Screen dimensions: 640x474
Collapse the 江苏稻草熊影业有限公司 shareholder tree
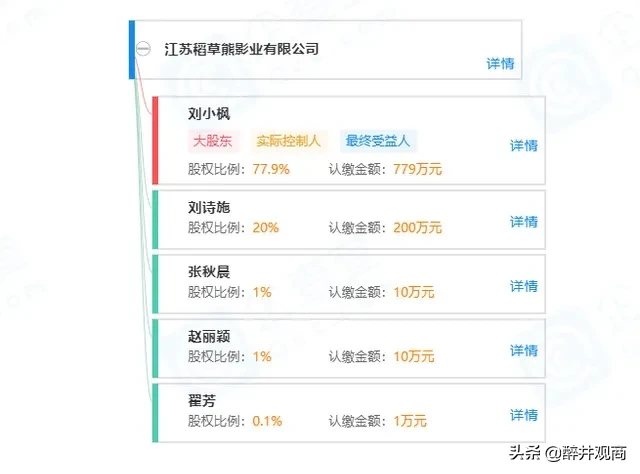[x=143, y=48]
